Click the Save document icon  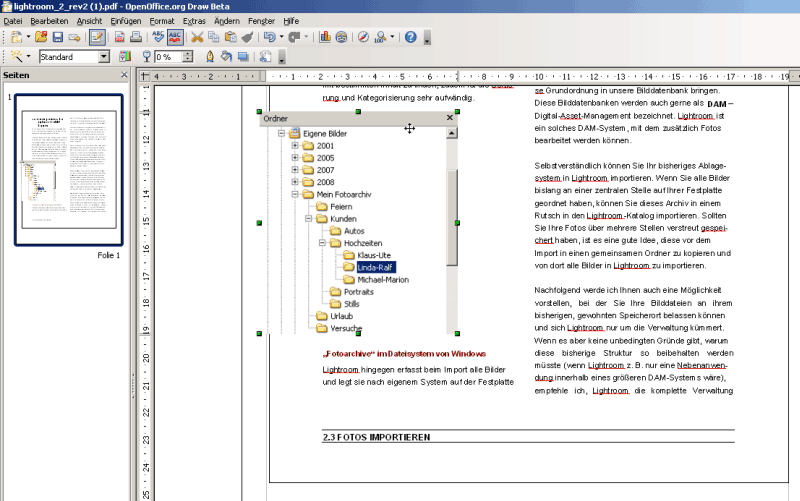point(59,37)
